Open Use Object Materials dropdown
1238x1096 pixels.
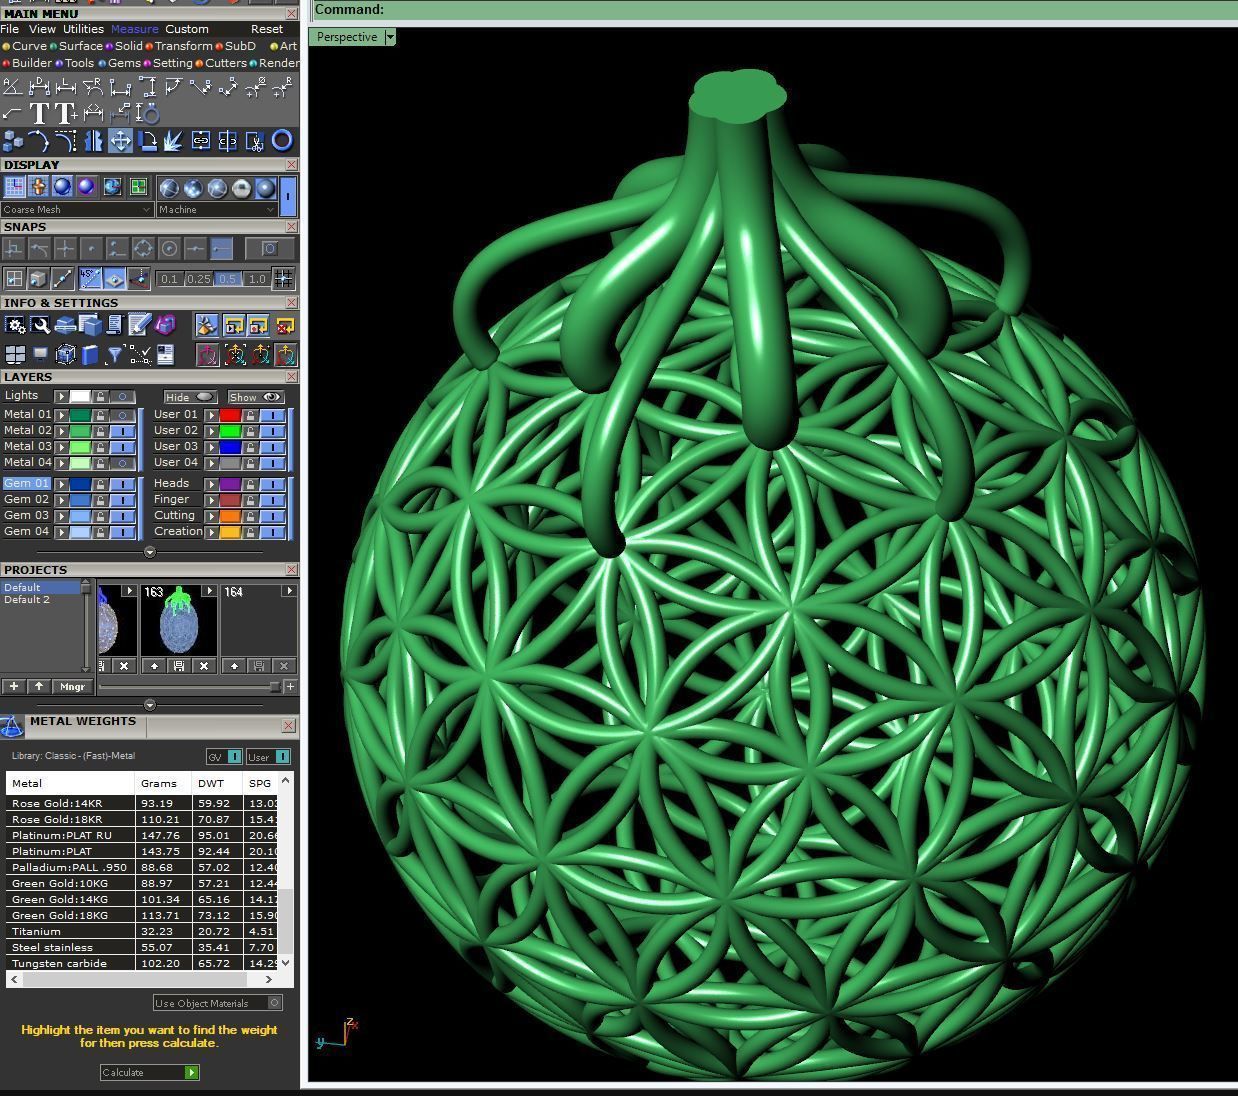point(218,1003)
